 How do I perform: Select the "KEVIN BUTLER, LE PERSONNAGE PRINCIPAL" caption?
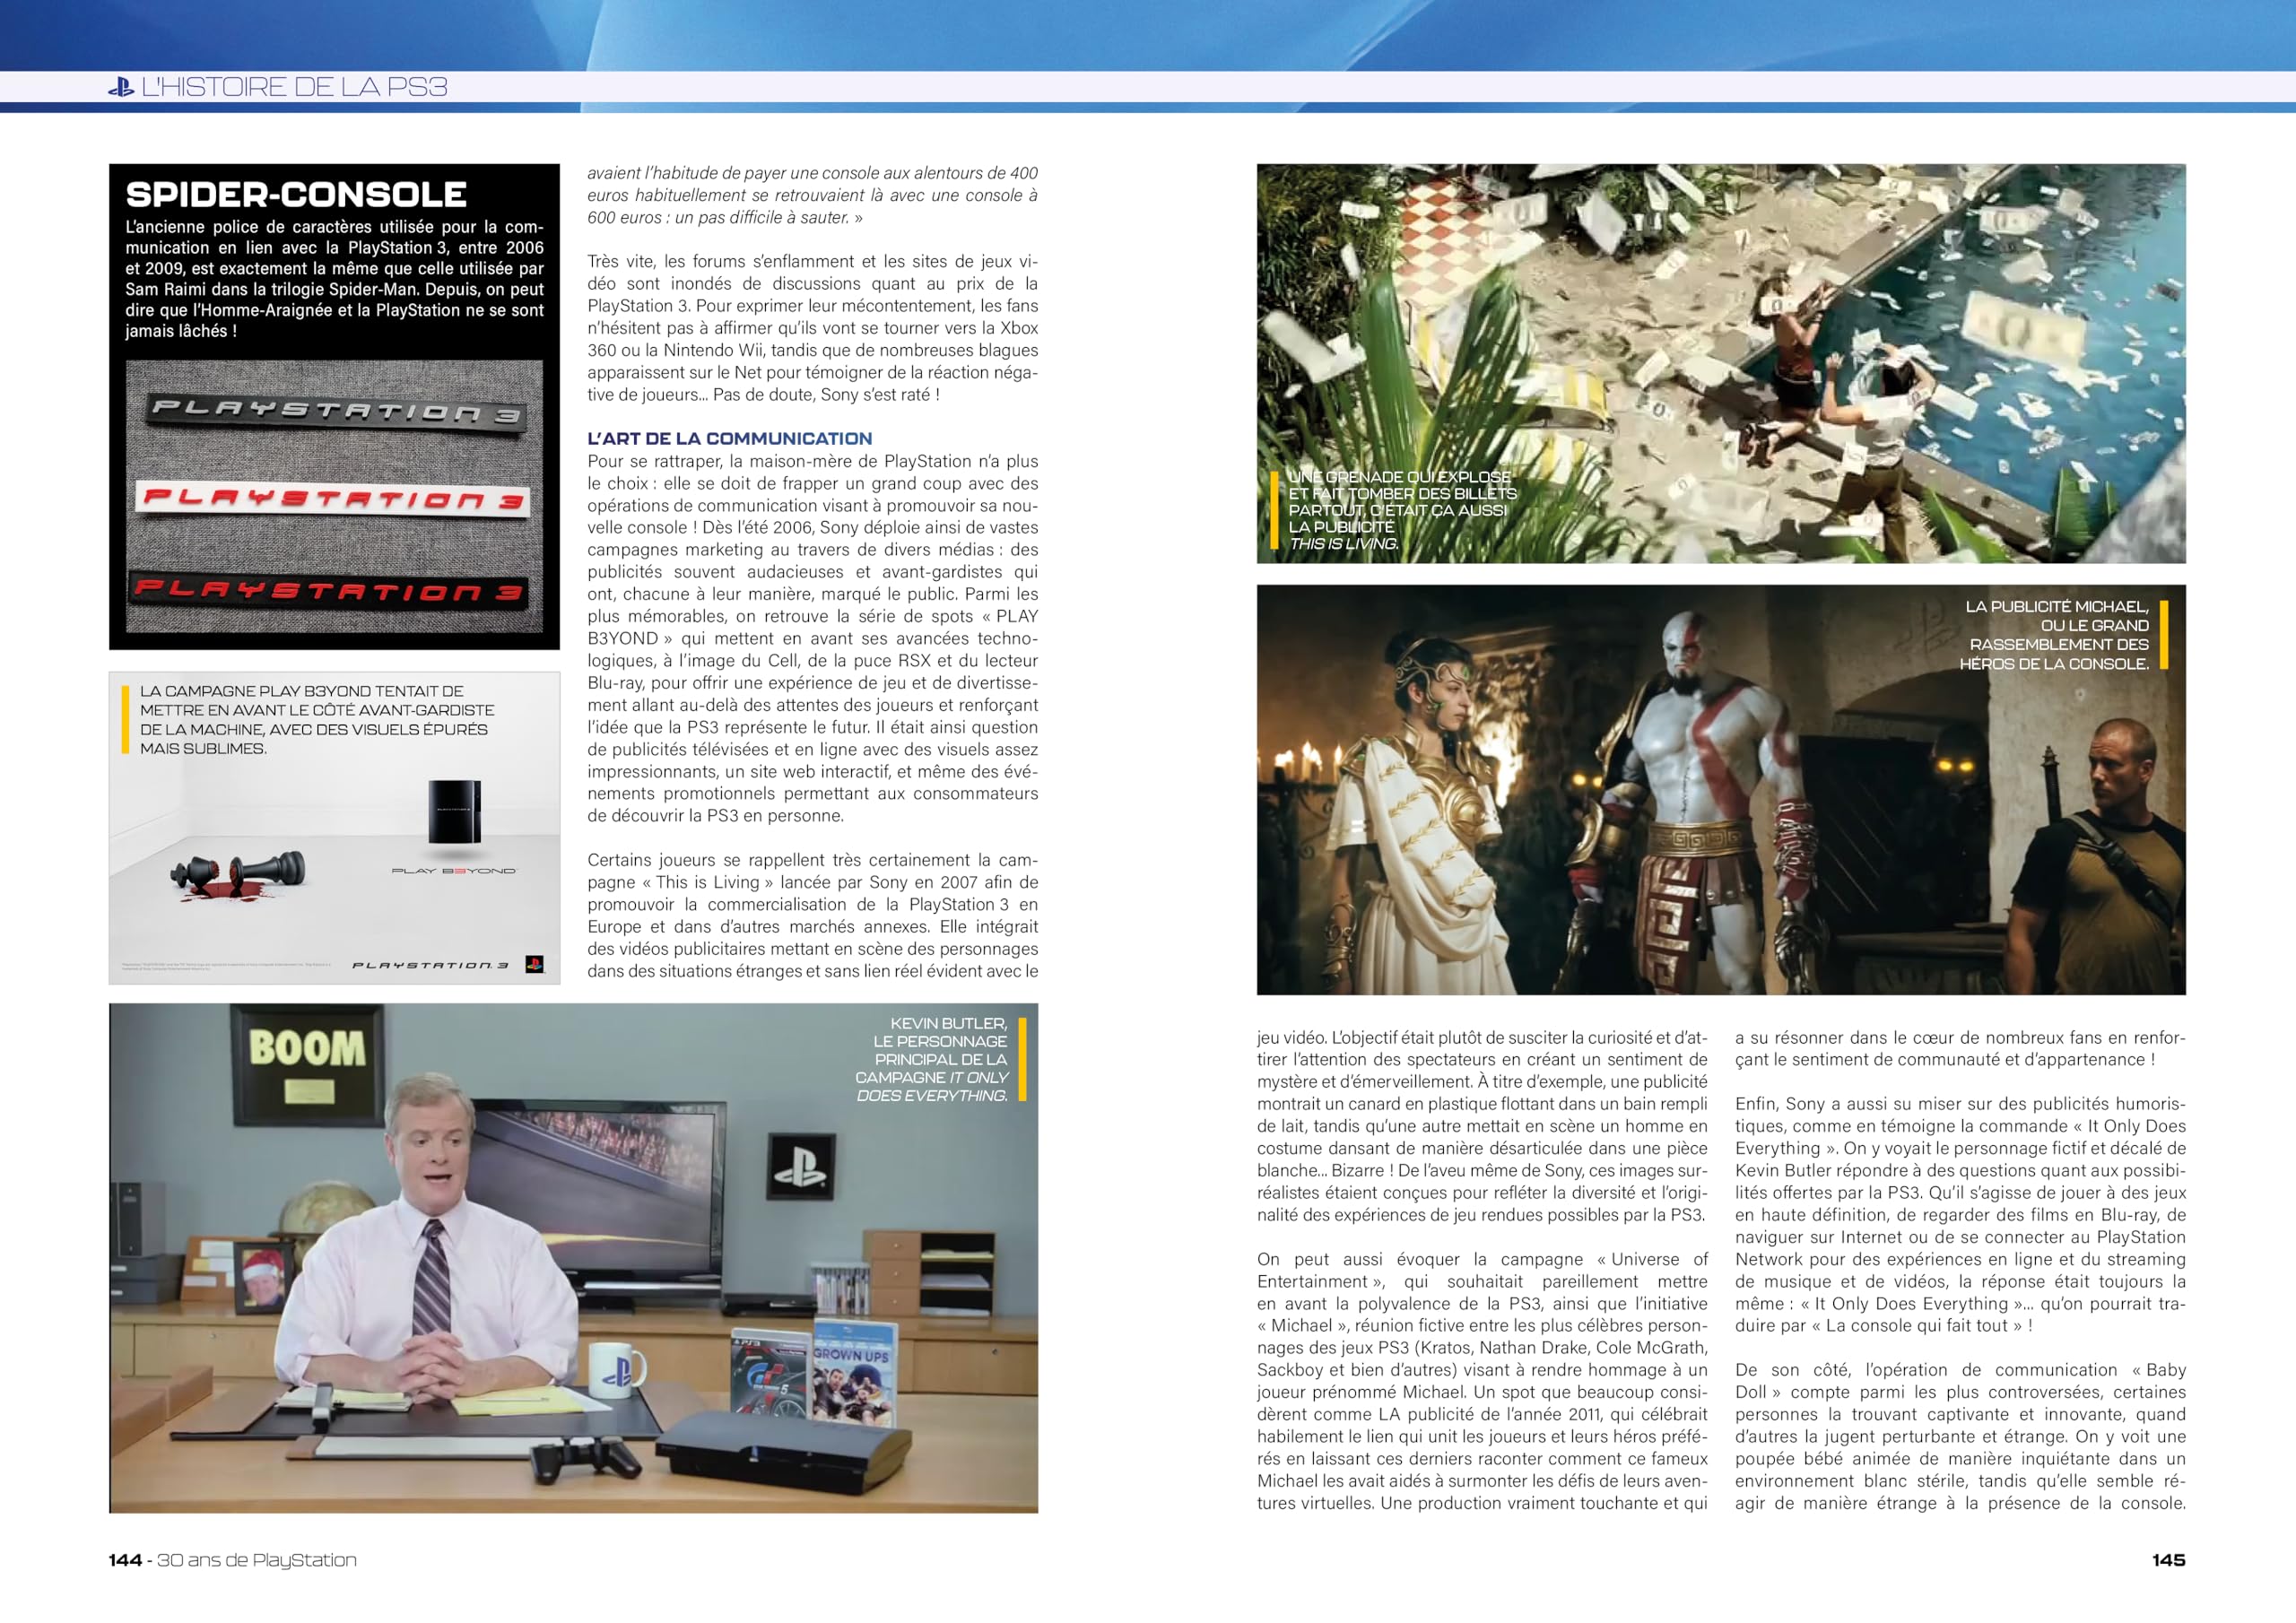(931, 1059)
